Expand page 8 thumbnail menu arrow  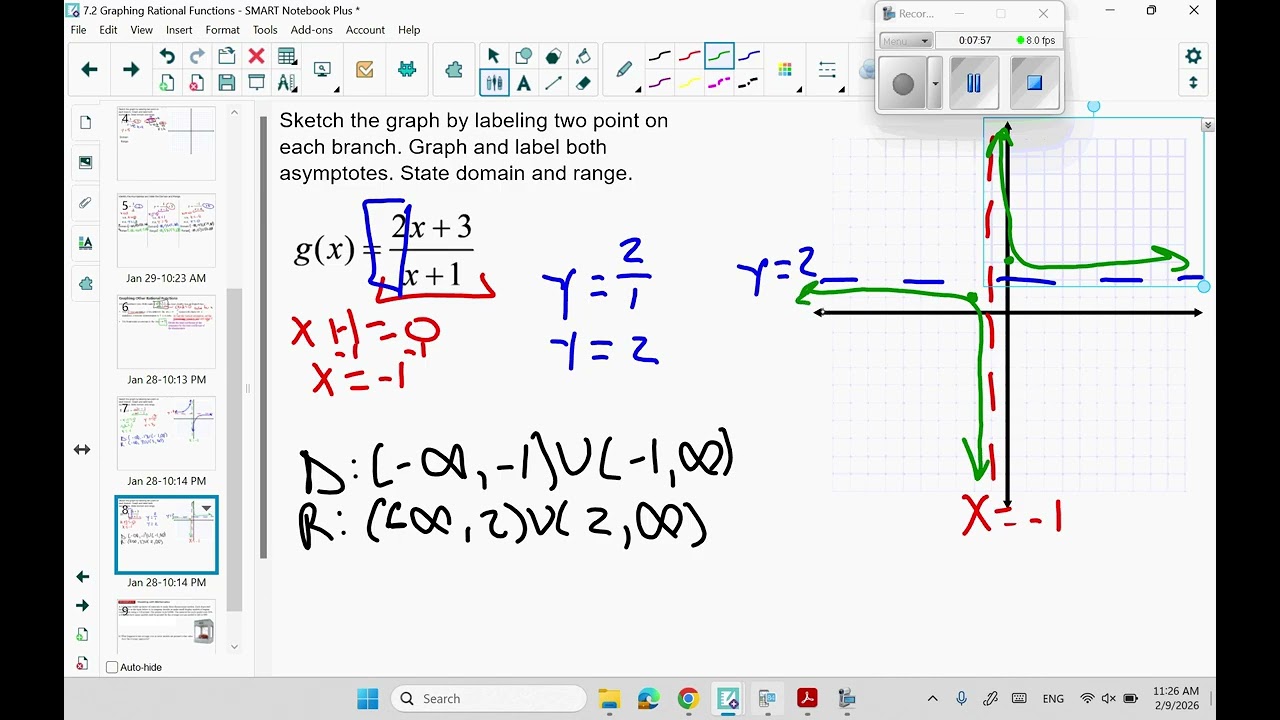click(x=207, y=508)
